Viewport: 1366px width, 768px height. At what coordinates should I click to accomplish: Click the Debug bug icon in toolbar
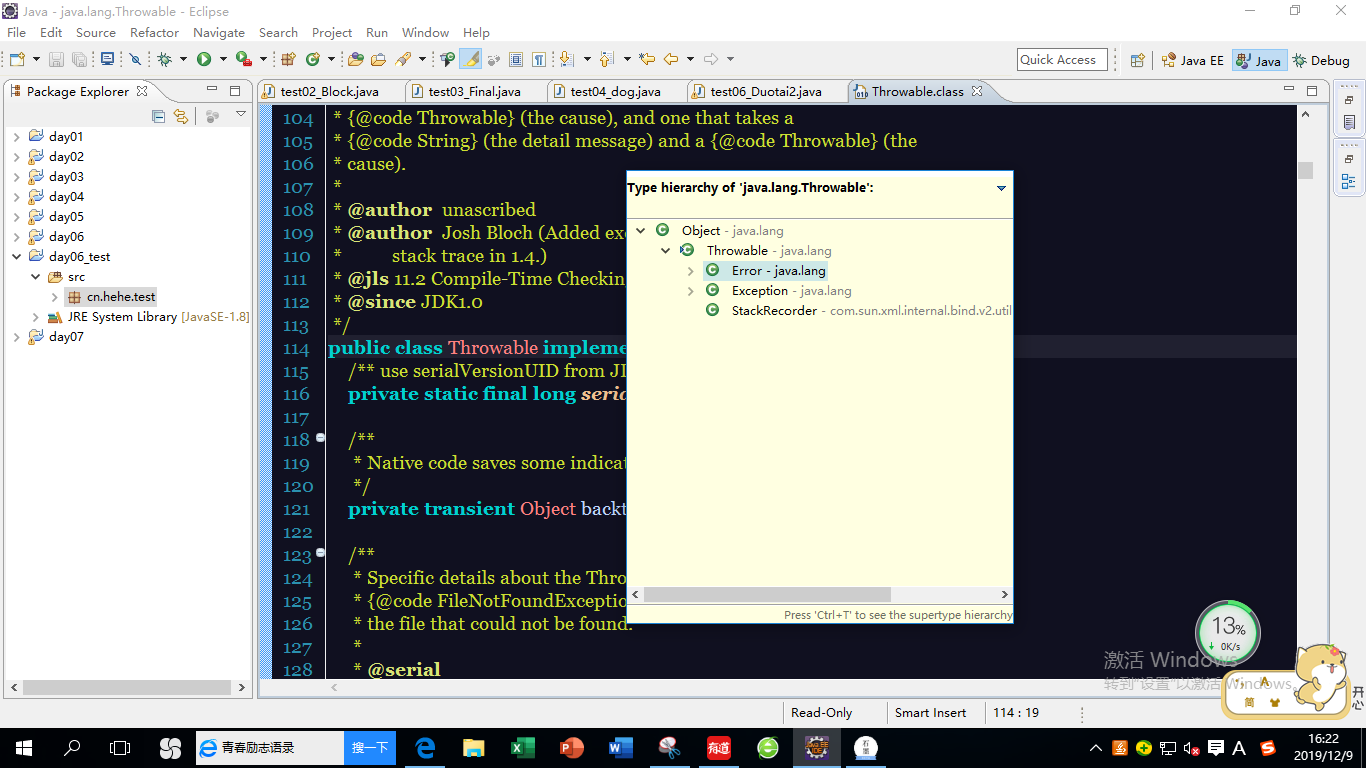(x=165, y=60)
